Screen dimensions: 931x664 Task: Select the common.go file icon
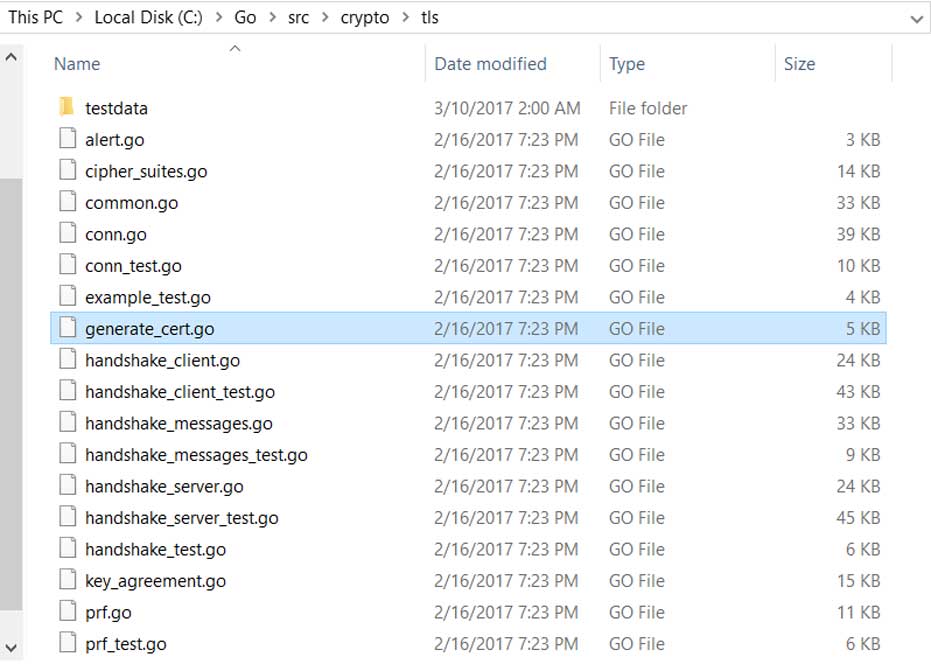[x=68, y=201]
